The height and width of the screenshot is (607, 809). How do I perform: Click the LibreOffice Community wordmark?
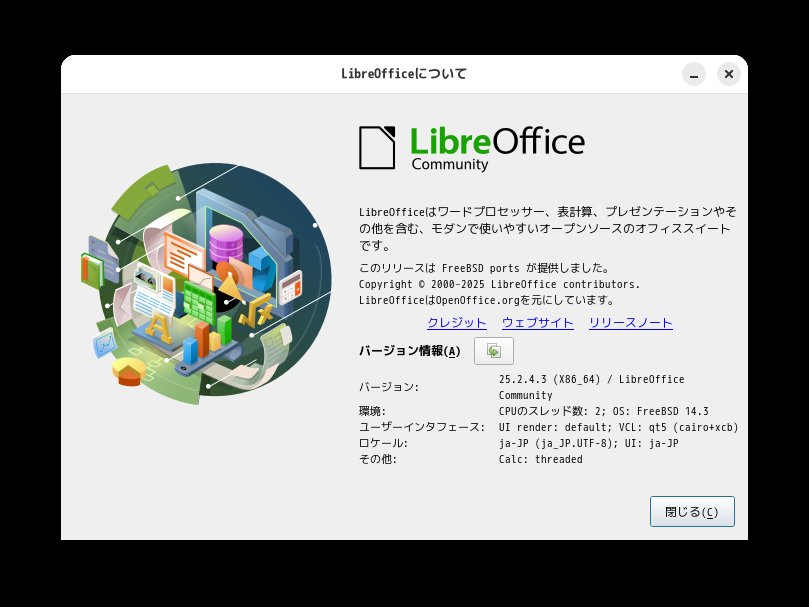pos(497,148)
